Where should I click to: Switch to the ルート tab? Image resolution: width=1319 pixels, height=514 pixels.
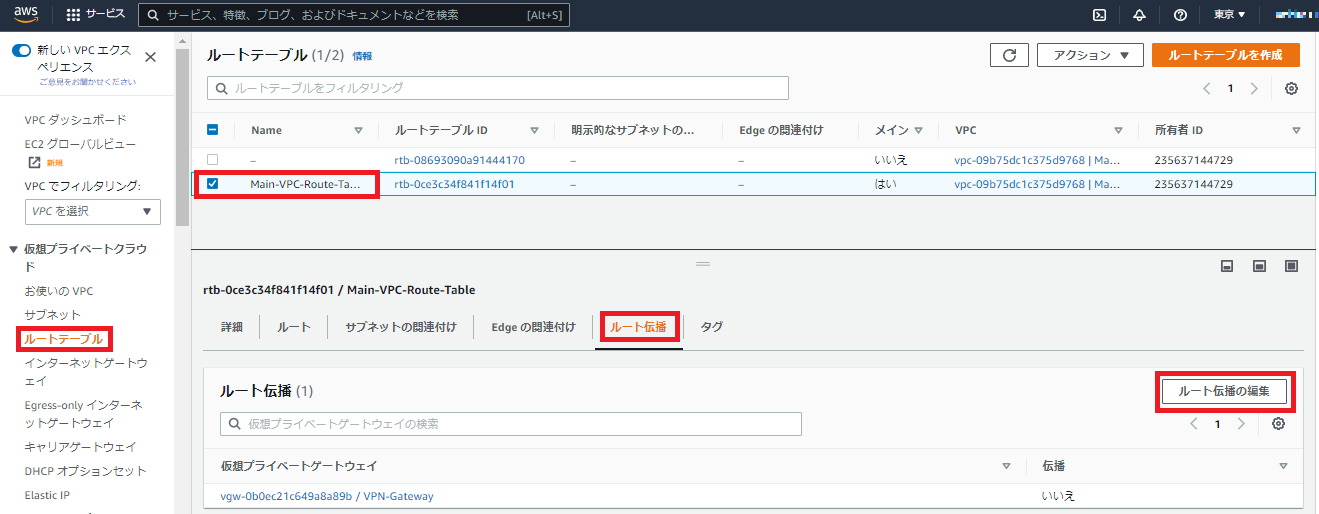click(293, 327)
